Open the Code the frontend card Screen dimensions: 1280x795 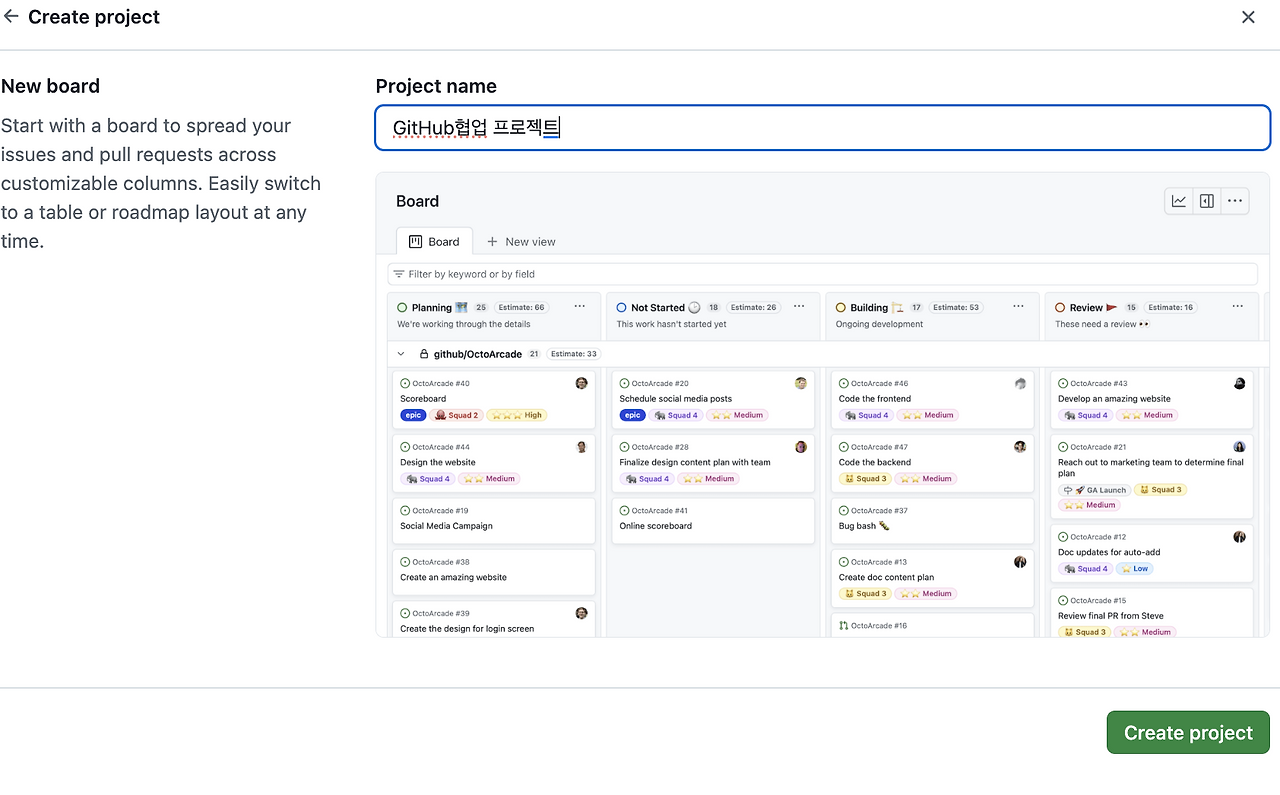(x=932, y=399)
